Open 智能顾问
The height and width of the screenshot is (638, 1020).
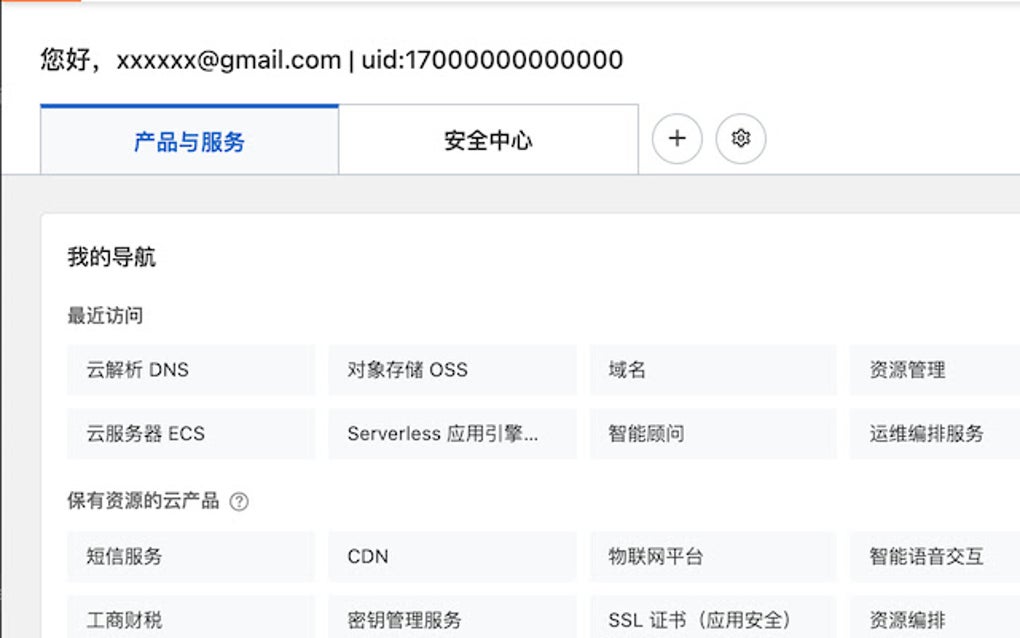click(x=713, y=434)
